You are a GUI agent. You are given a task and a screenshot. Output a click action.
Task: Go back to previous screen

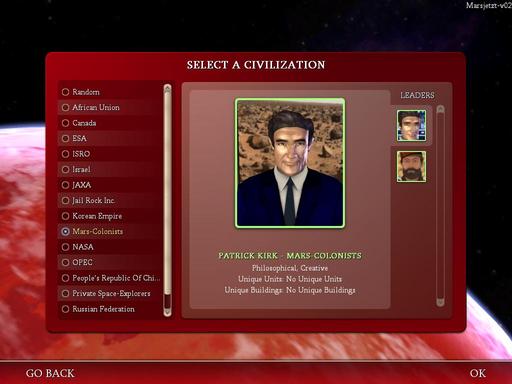[x=50, y=373]
